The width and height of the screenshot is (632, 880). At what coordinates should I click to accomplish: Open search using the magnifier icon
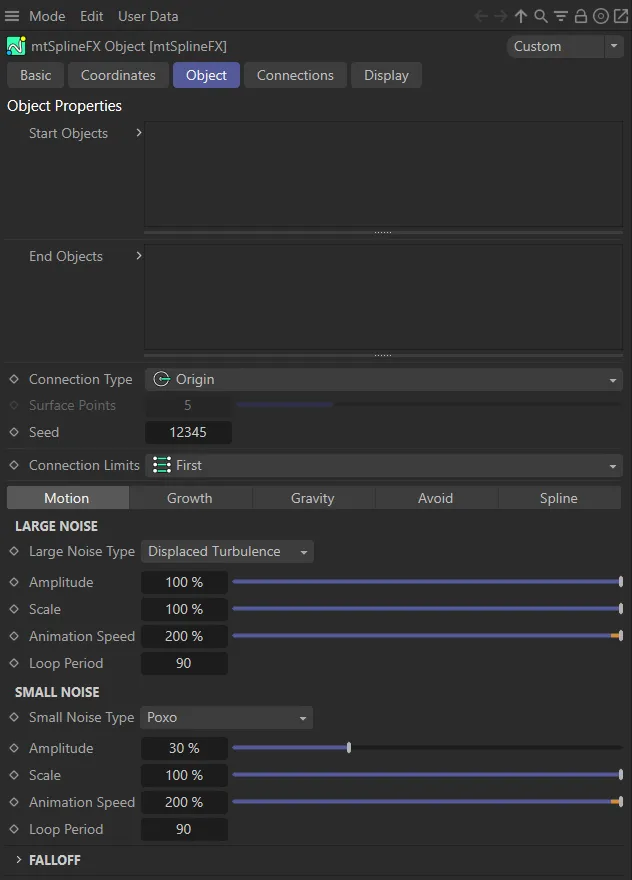(540, 16)
